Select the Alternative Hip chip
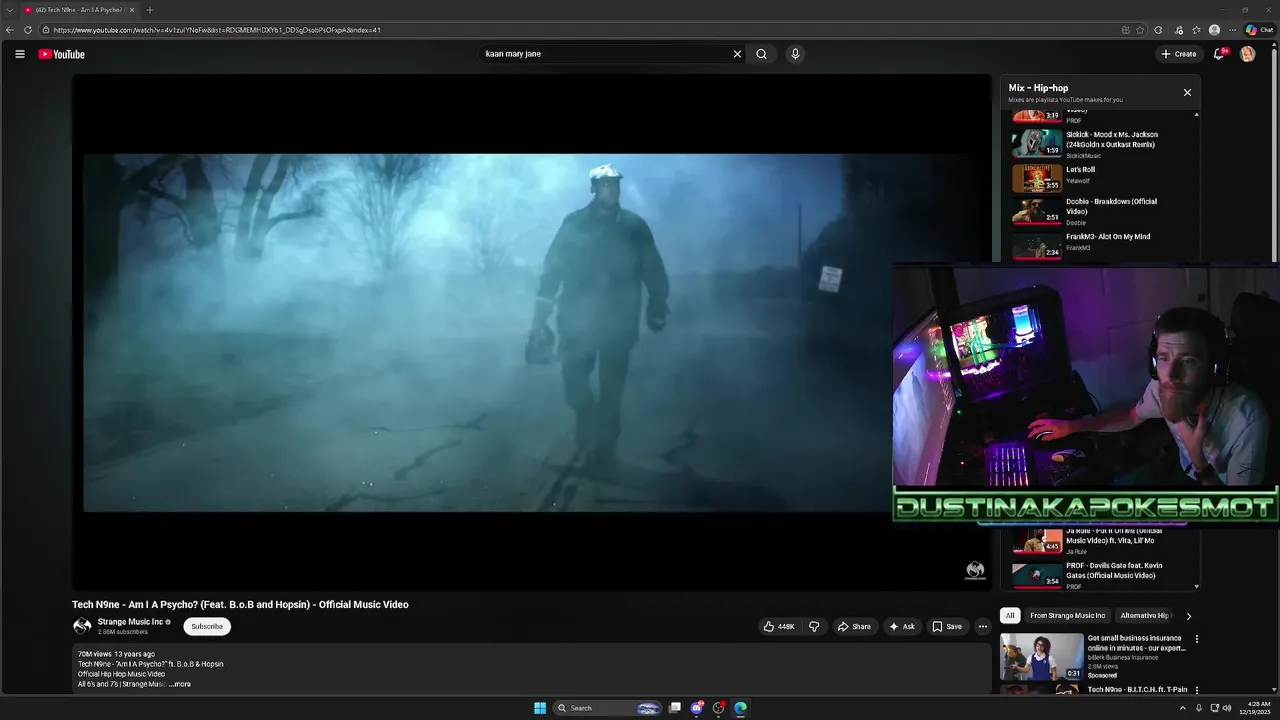The width and height of the screenshot is (1280, 720). pyautogui.click(x=1146, y=616)
